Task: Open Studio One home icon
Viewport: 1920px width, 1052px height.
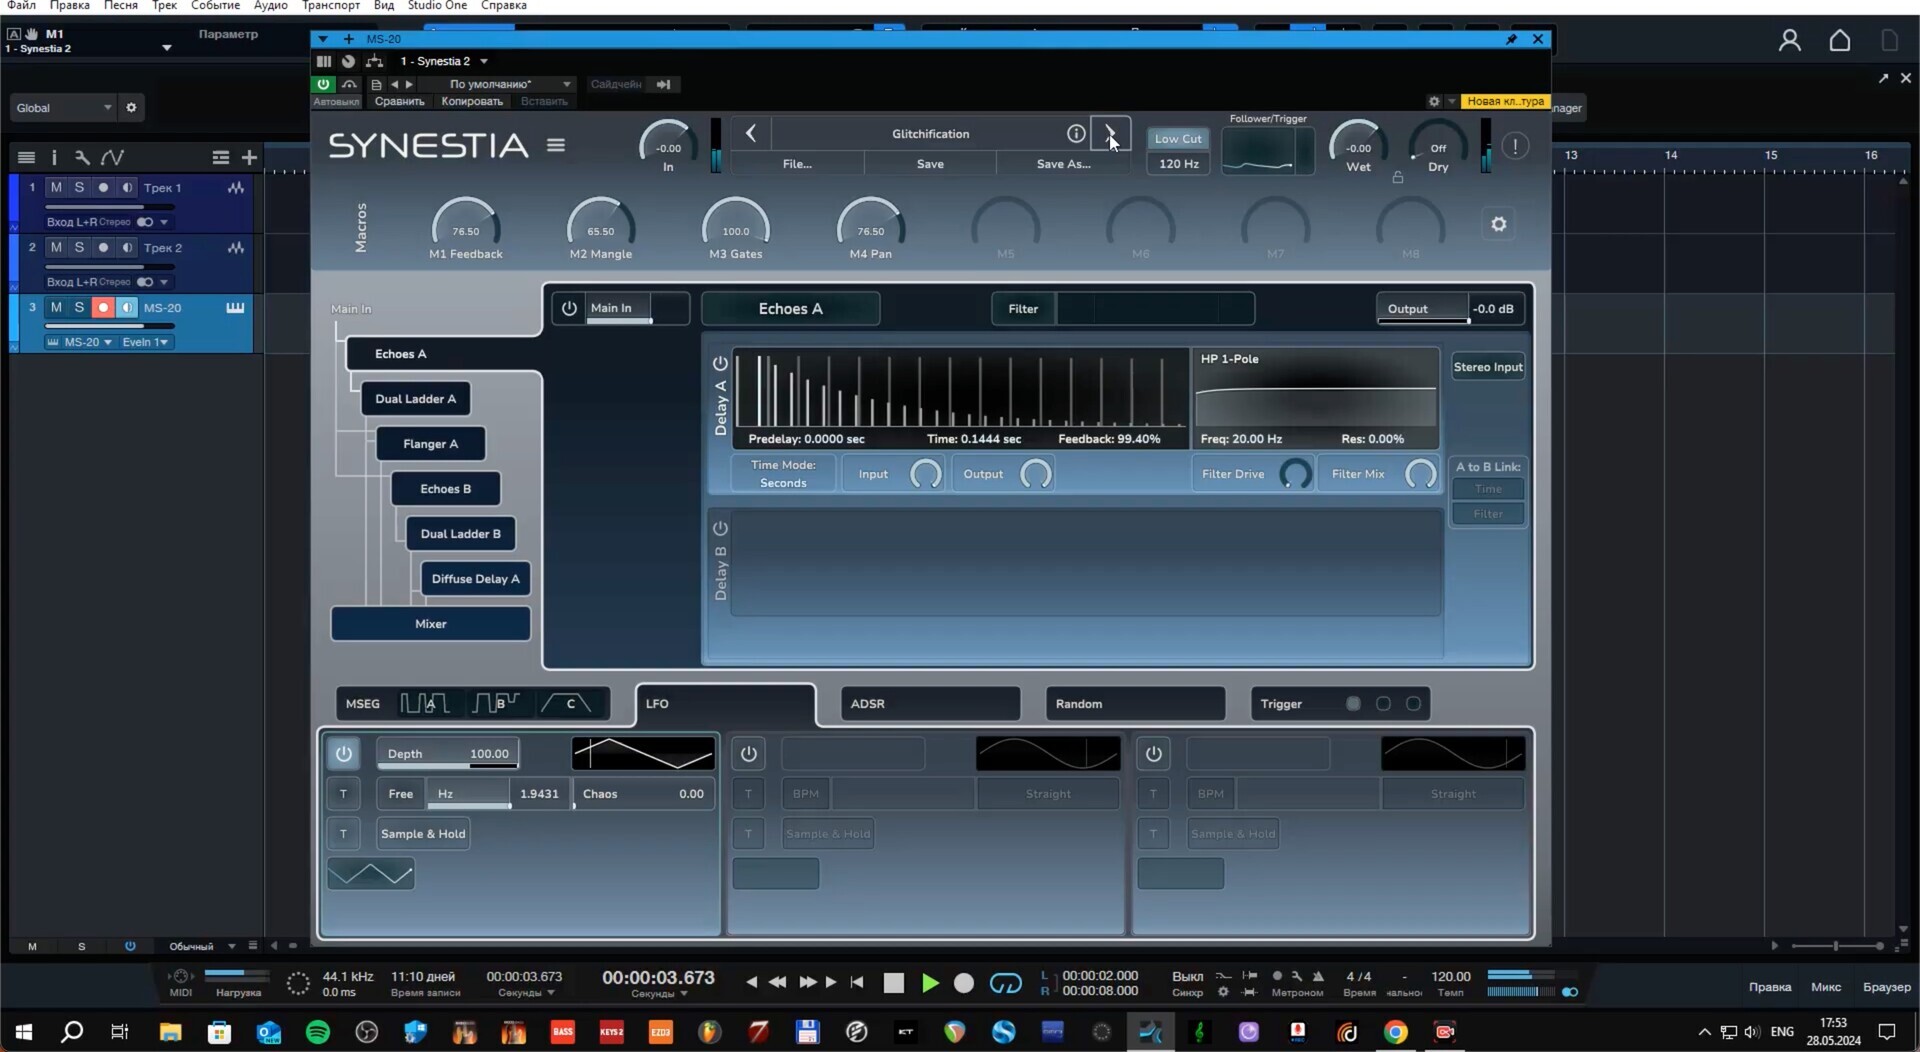Action: tap(1840, 40)
